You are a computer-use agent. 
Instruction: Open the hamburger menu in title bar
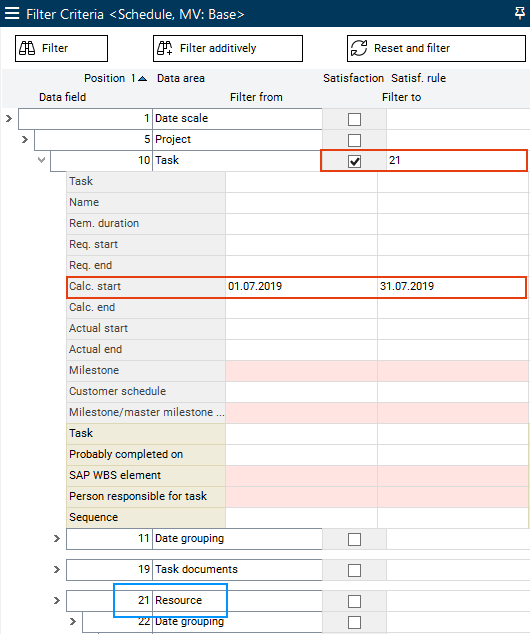pyautogui.click(x=12, y=13)
